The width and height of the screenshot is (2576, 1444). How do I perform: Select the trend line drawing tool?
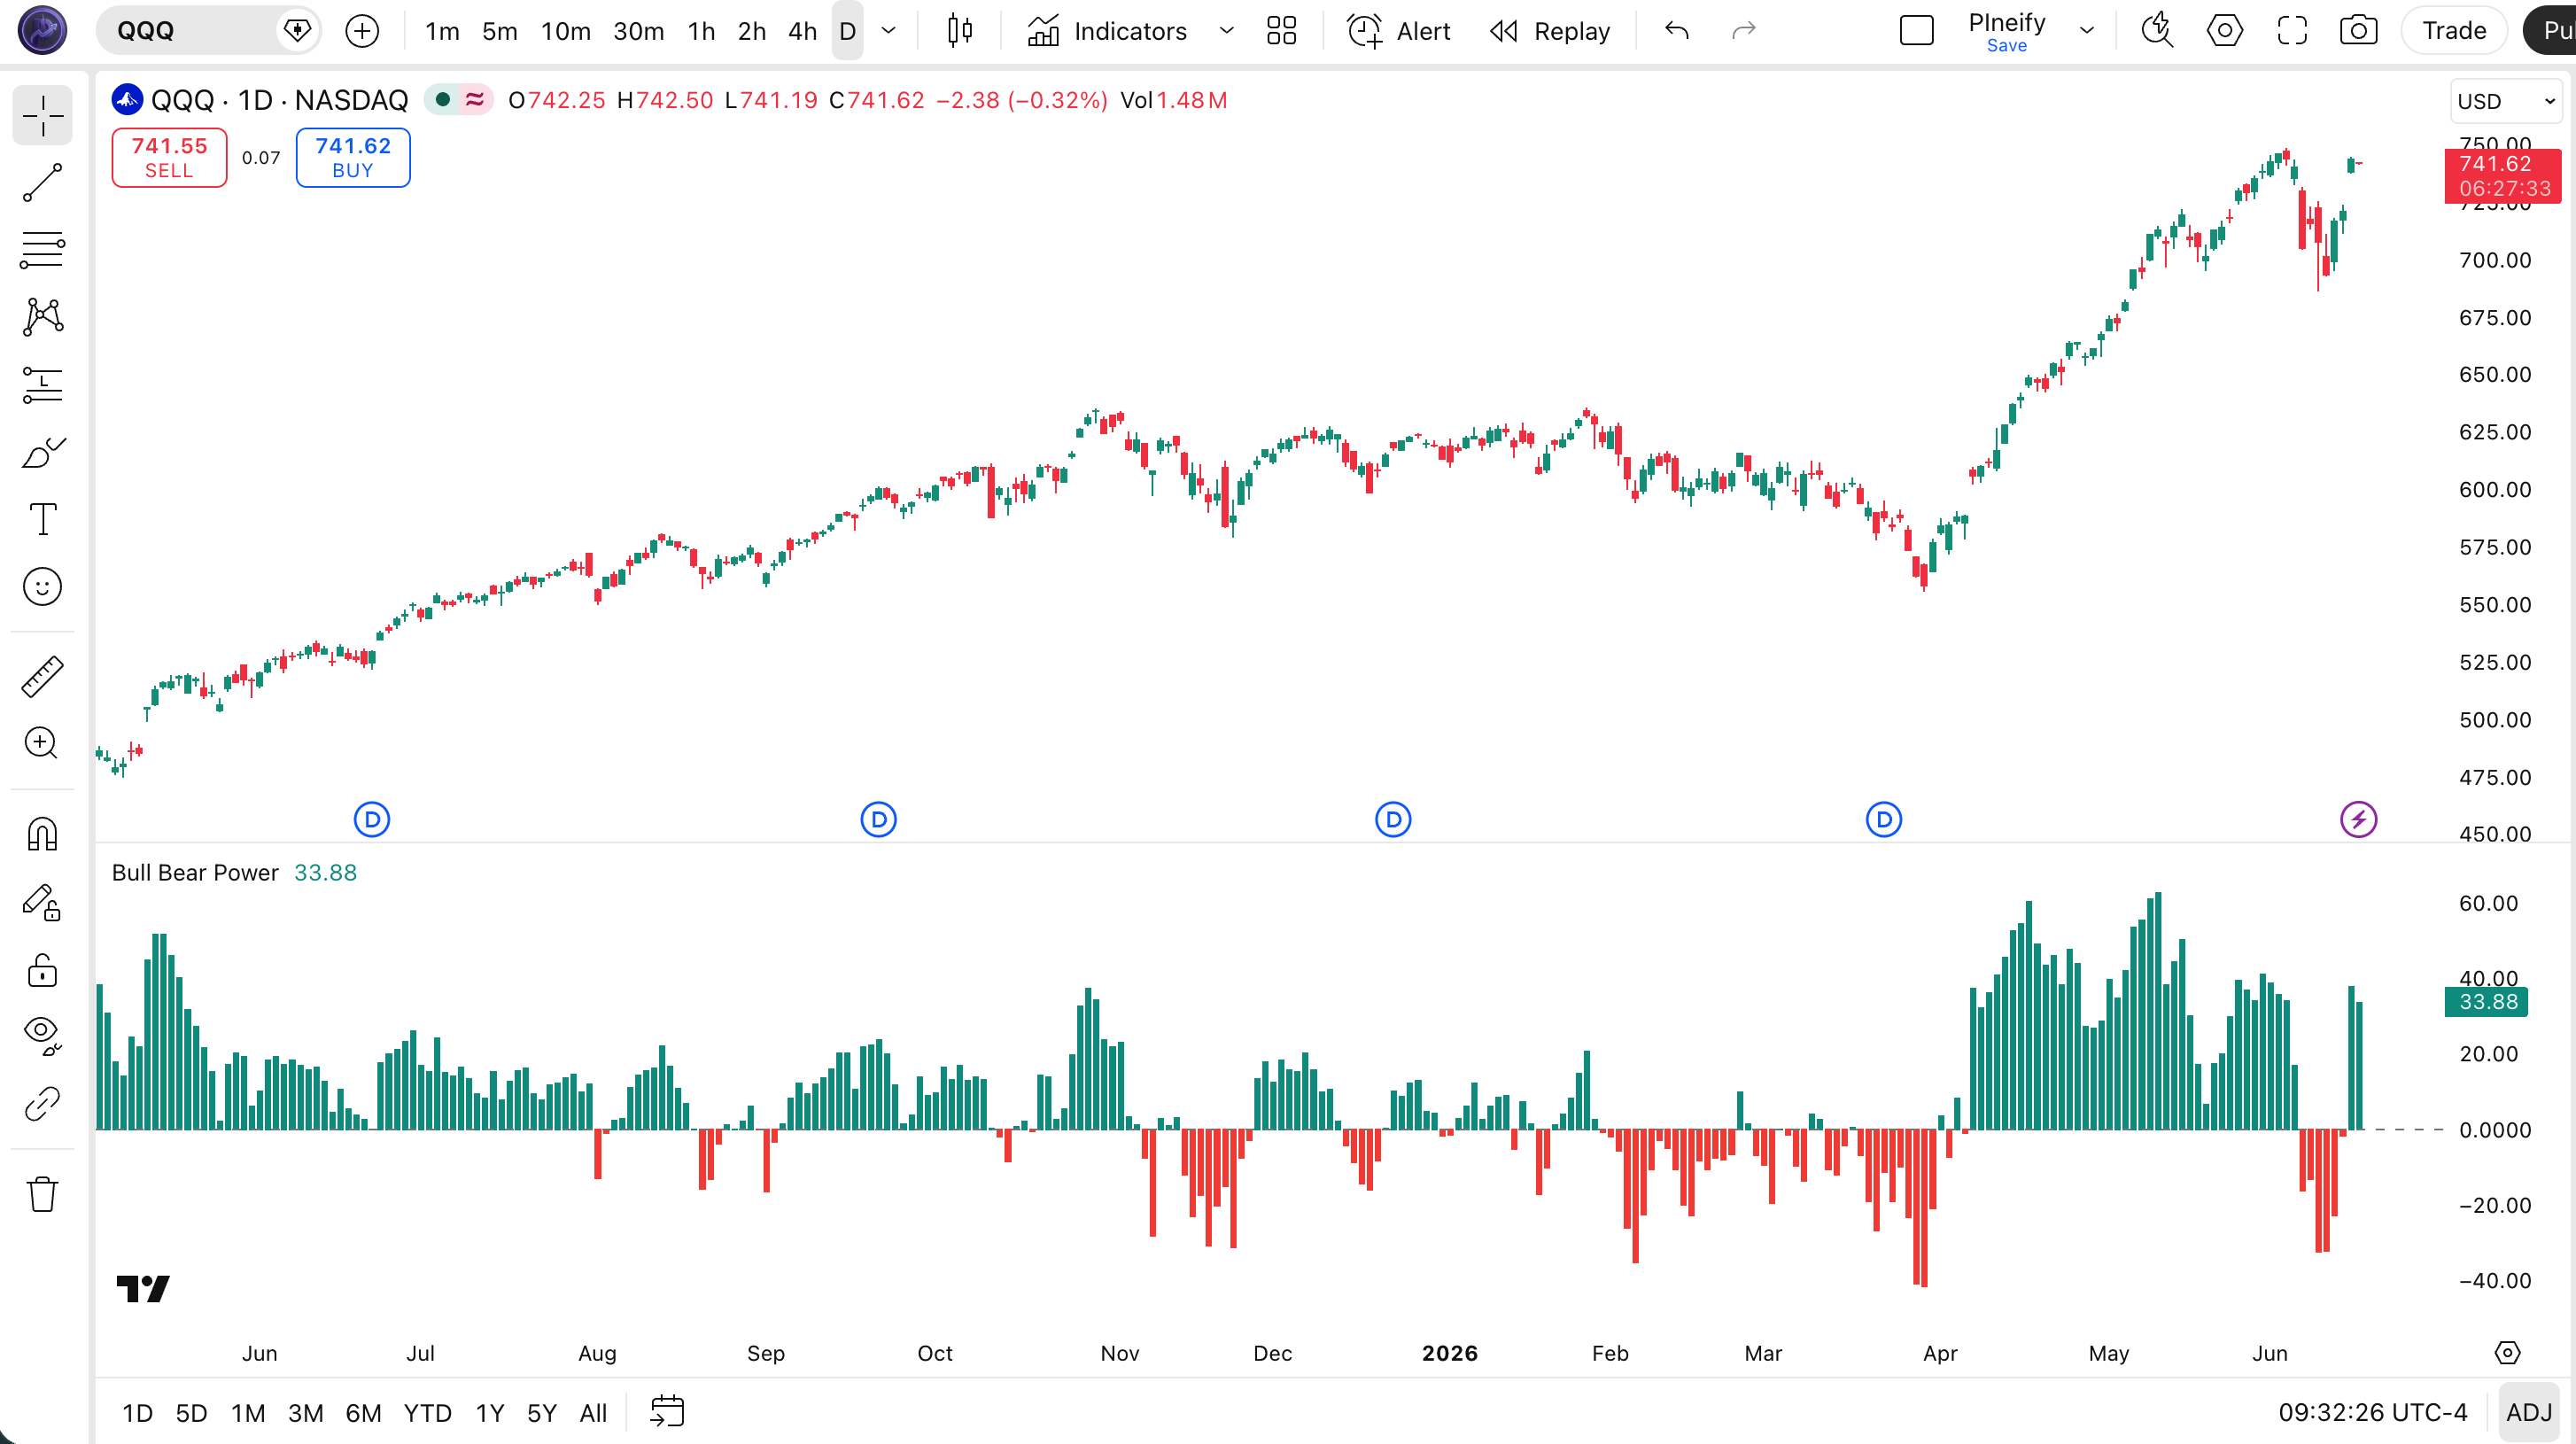[43, 183]
